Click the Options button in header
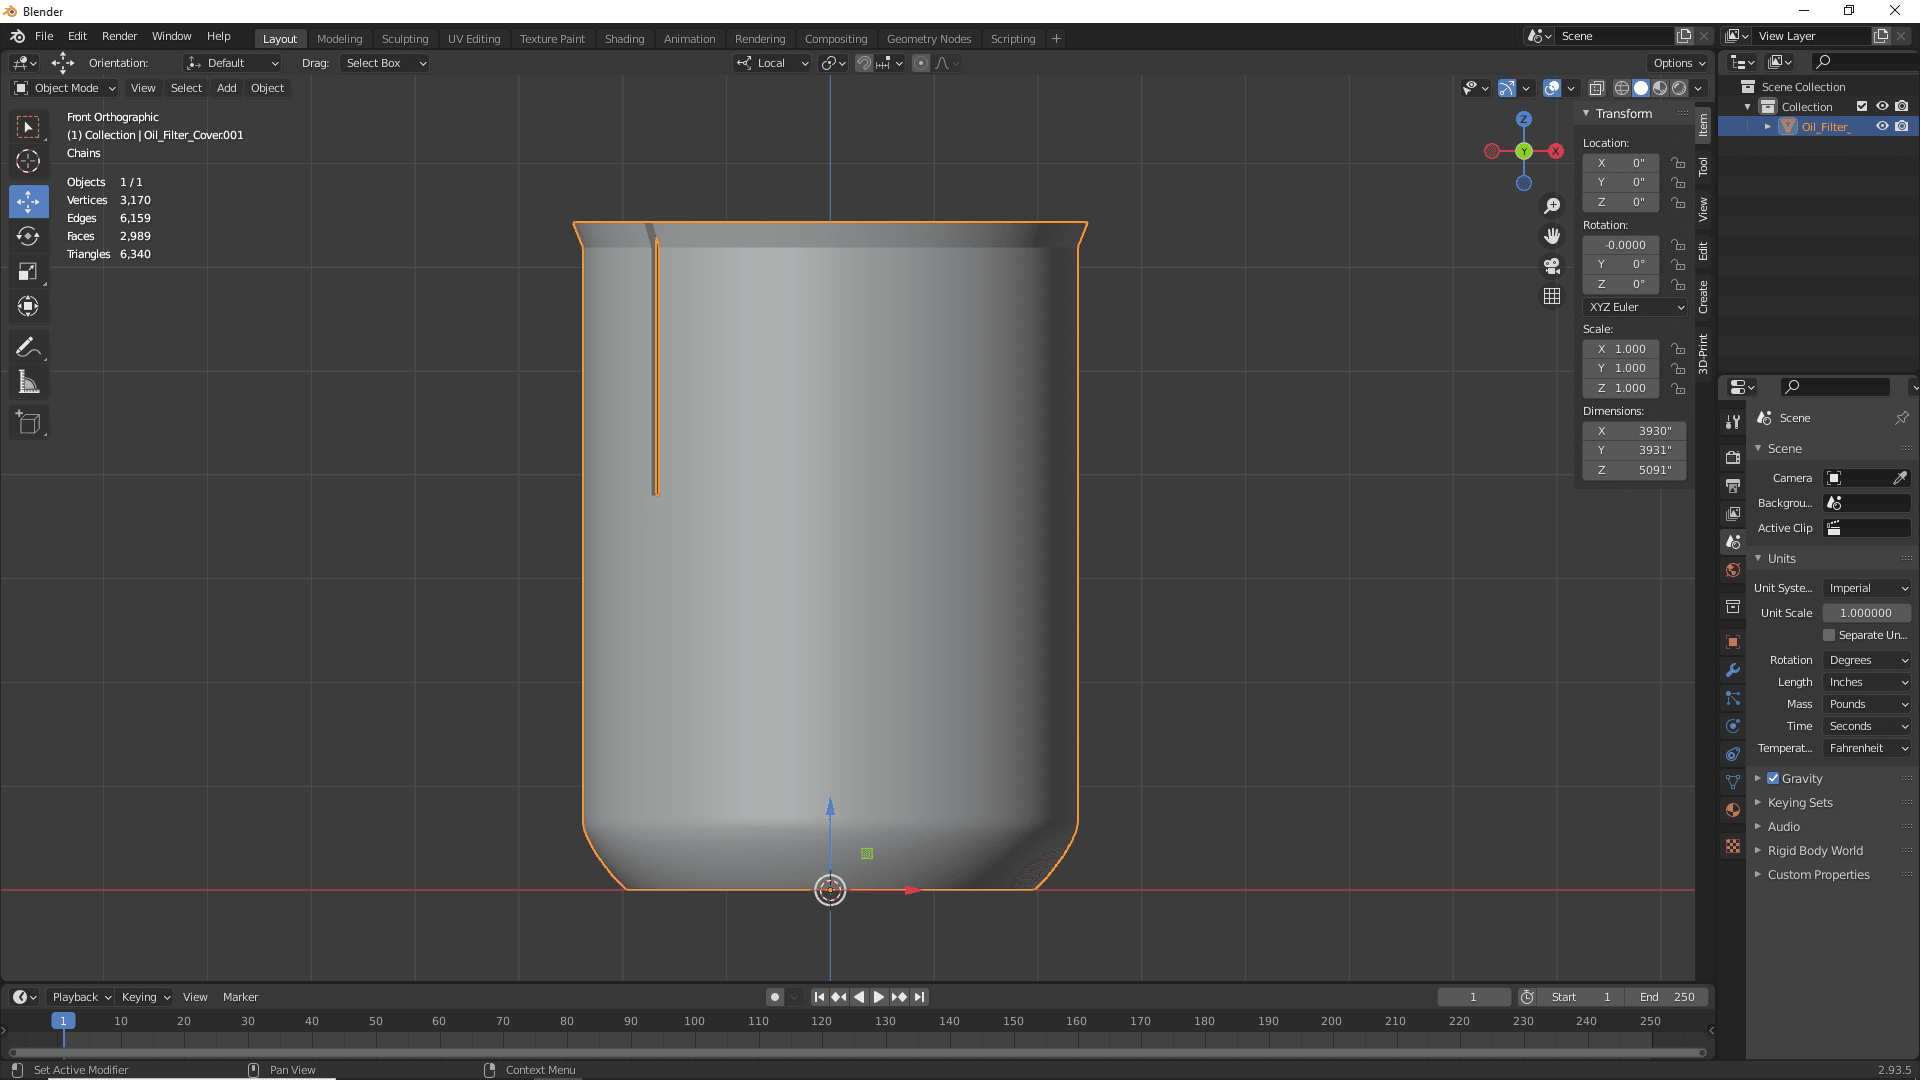Viewport: 1920px width, 1080px height. [x=1680, y=63]
